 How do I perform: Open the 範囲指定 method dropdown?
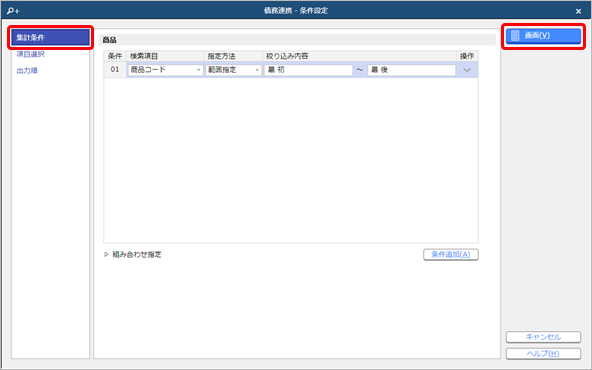point(233,70)
